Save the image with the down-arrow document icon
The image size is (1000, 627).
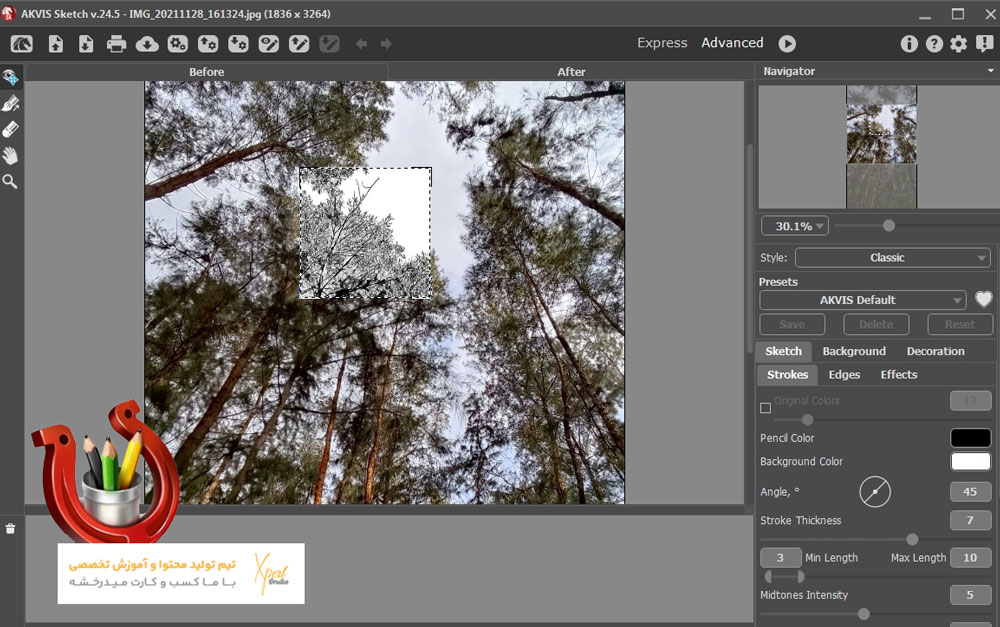[86, 43]
